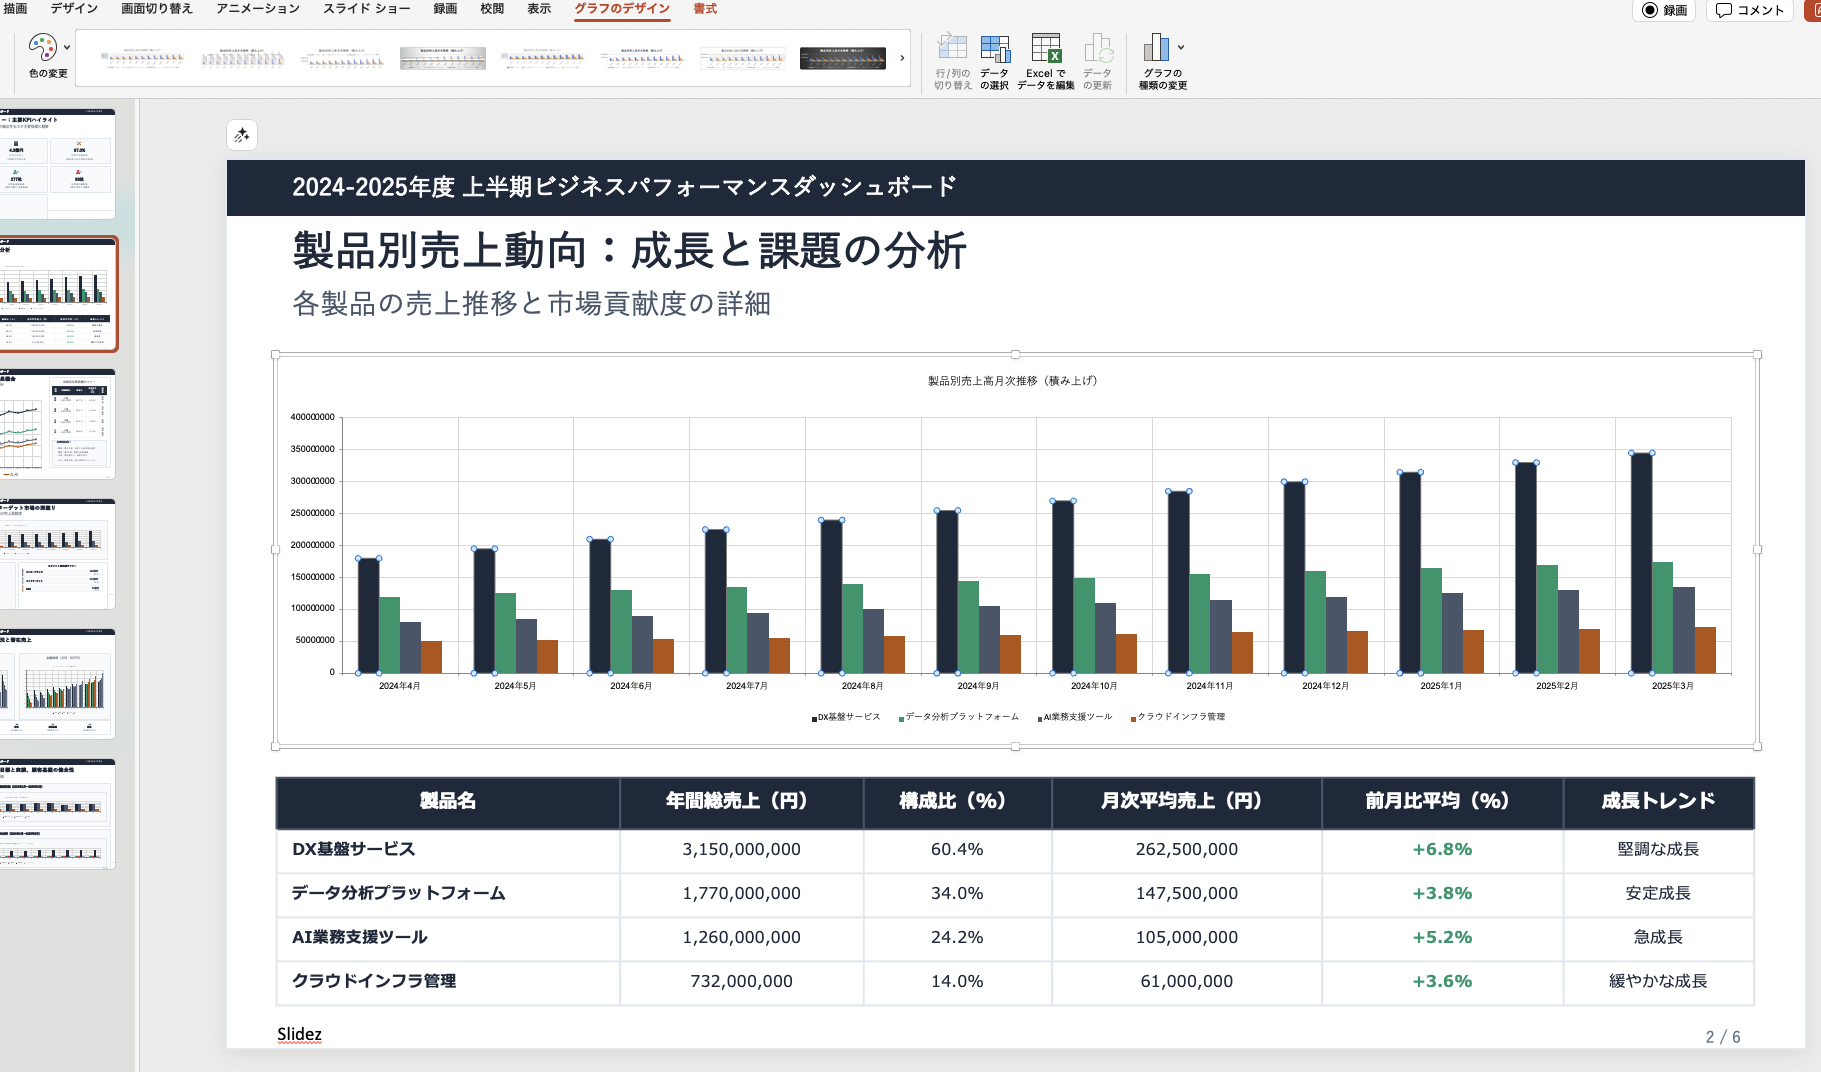The width and height of the screenshot is (1821, 1072).
Task: Open the スライド ショー tab
Action: click(366, 8)
